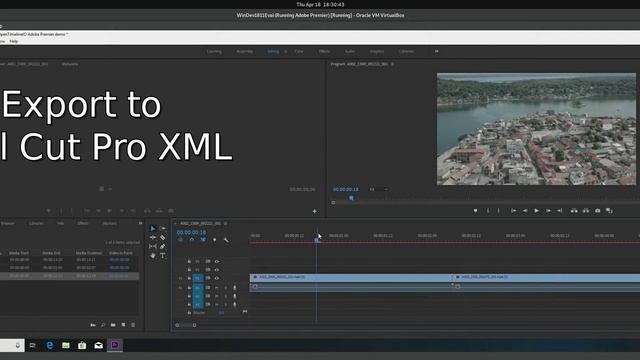Switch to Graphics workspace

[x=377, y=51]
